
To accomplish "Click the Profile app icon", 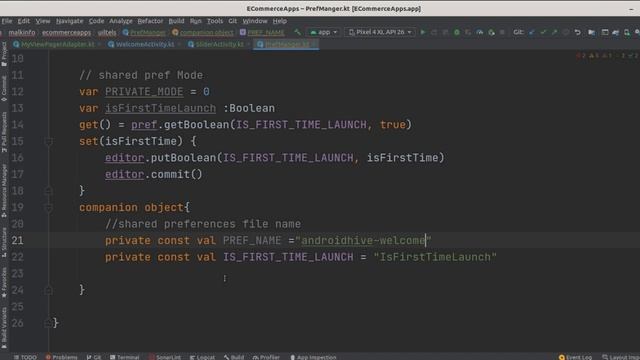I will point(480,32).
